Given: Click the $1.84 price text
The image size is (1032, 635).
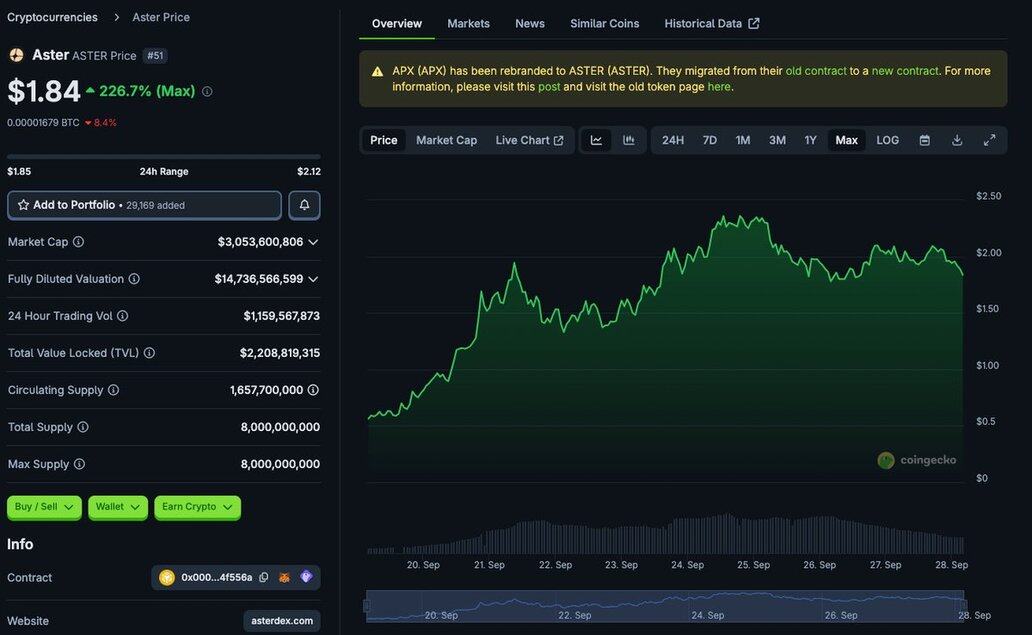Looking at the screenshot, I should [x=43, y=91].
